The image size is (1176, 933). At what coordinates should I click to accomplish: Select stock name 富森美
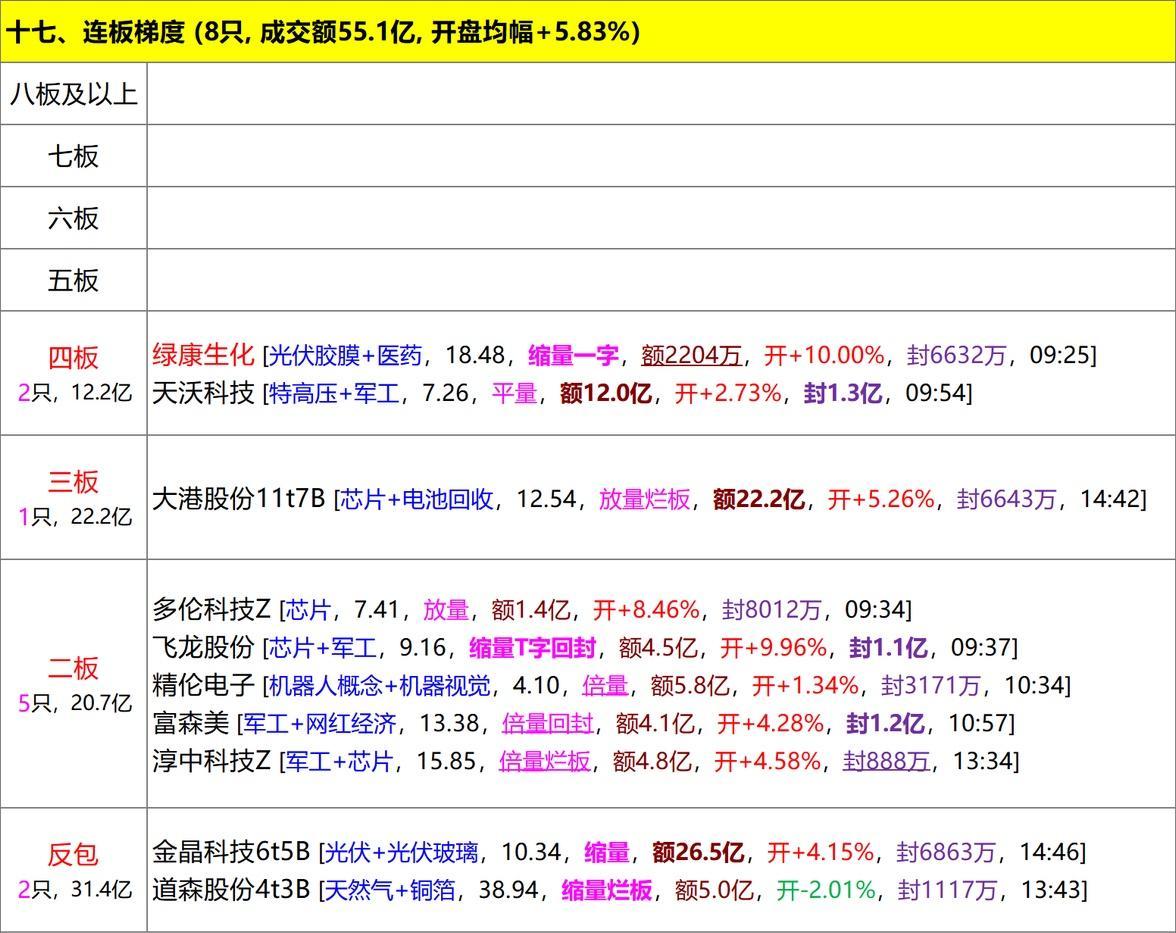pos(190,723)
